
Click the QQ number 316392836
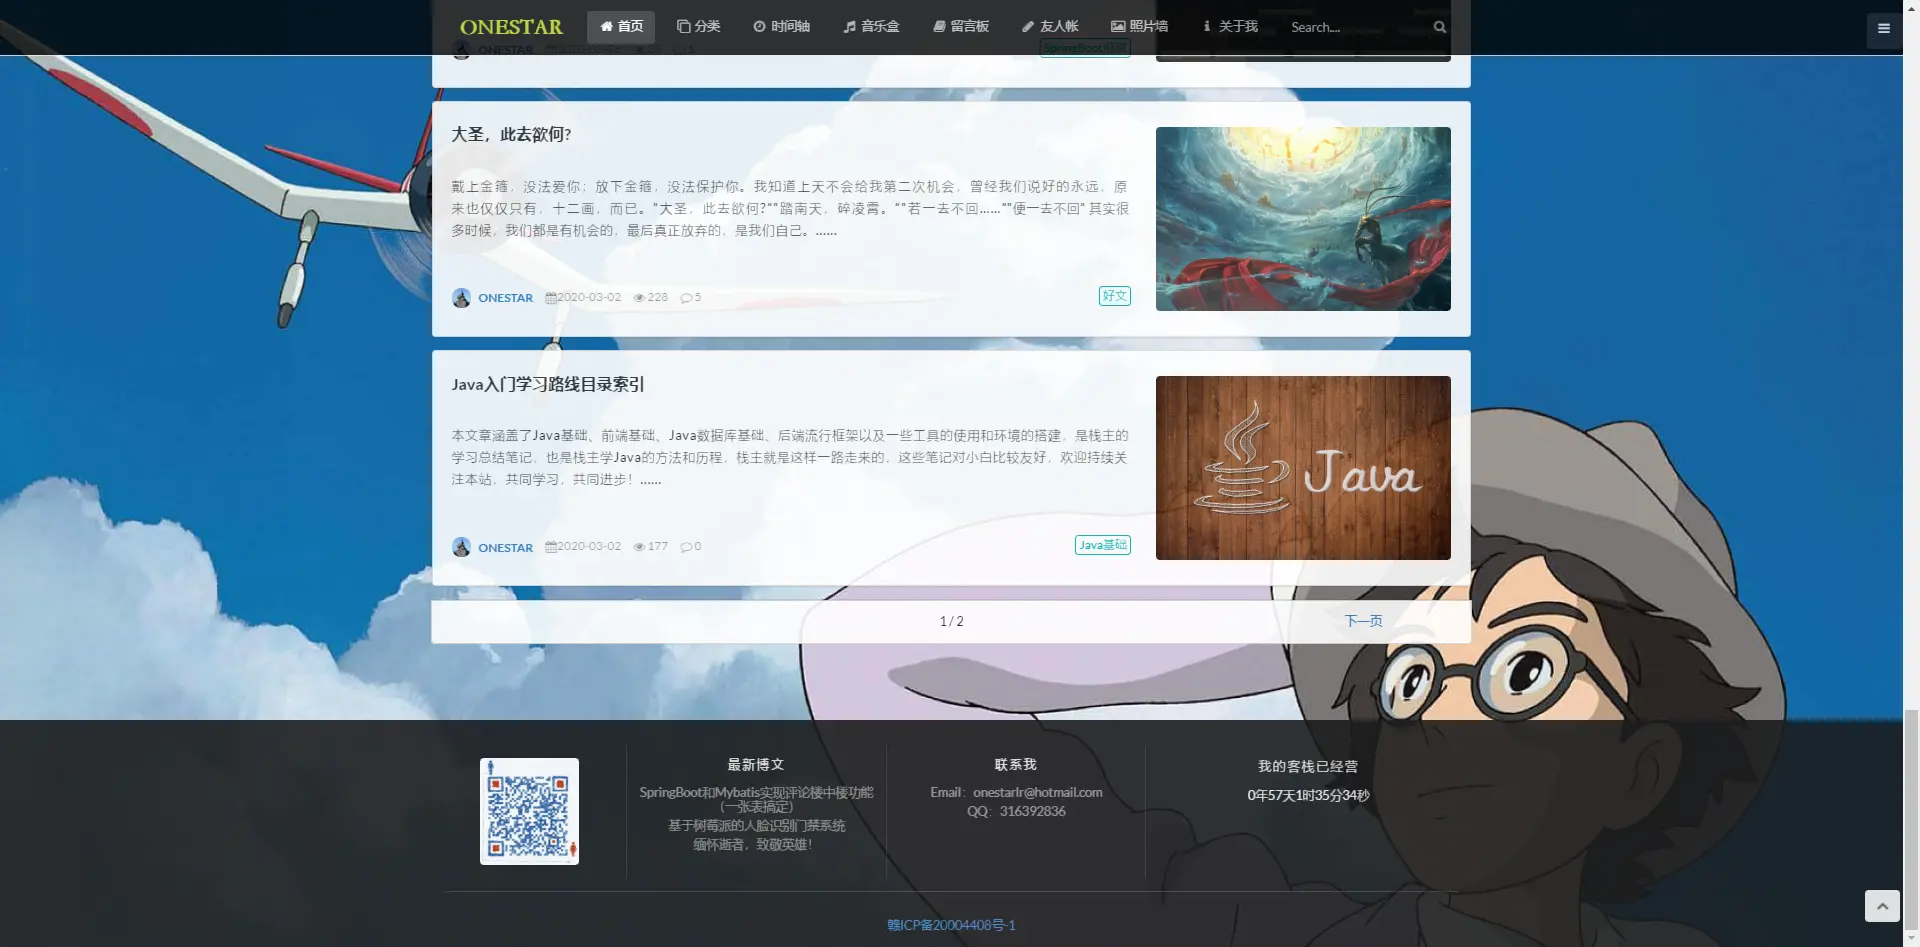tap(1032, 812)
